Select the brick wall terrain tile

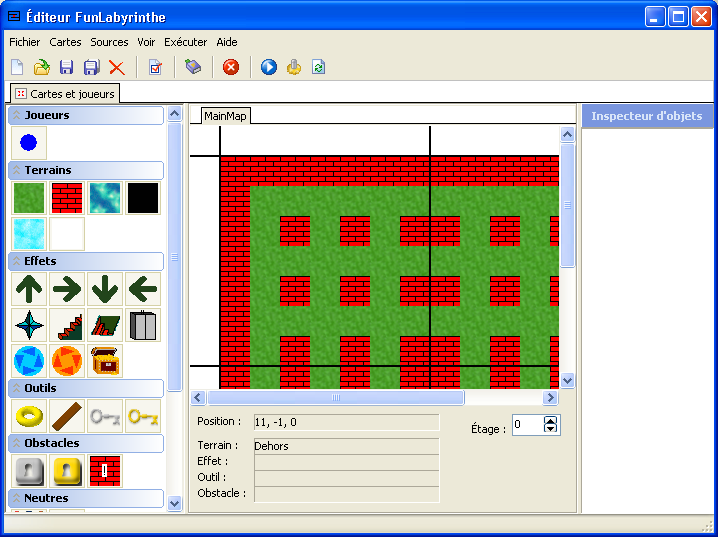[x=67, y=198]
